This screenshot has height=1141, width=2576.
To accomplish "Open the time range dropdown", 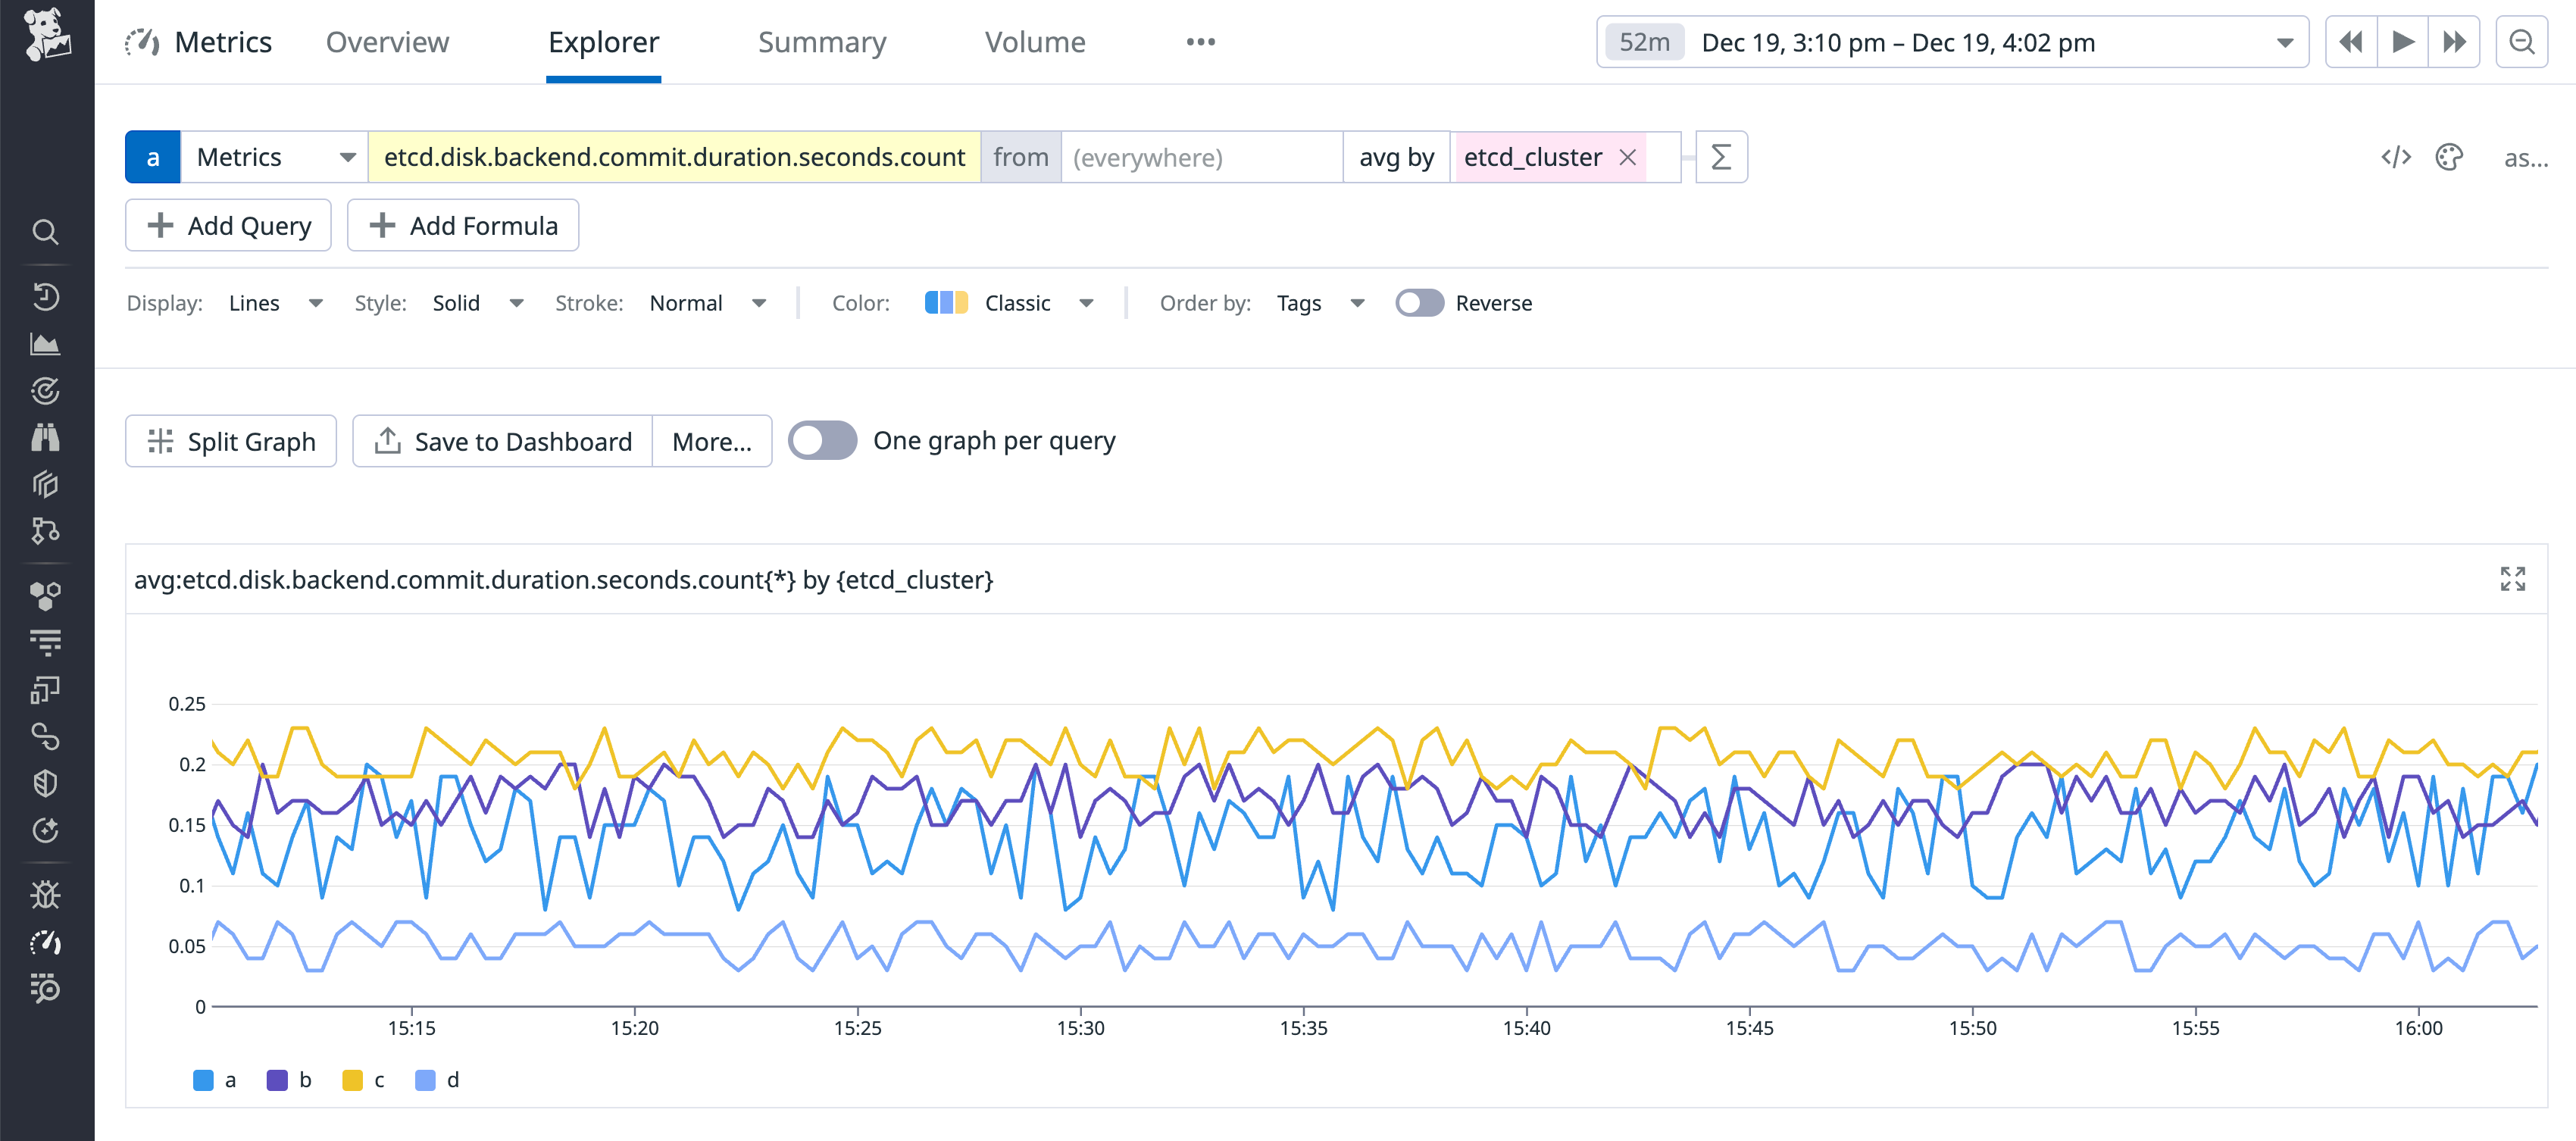I will click(x=2285, y=42).
